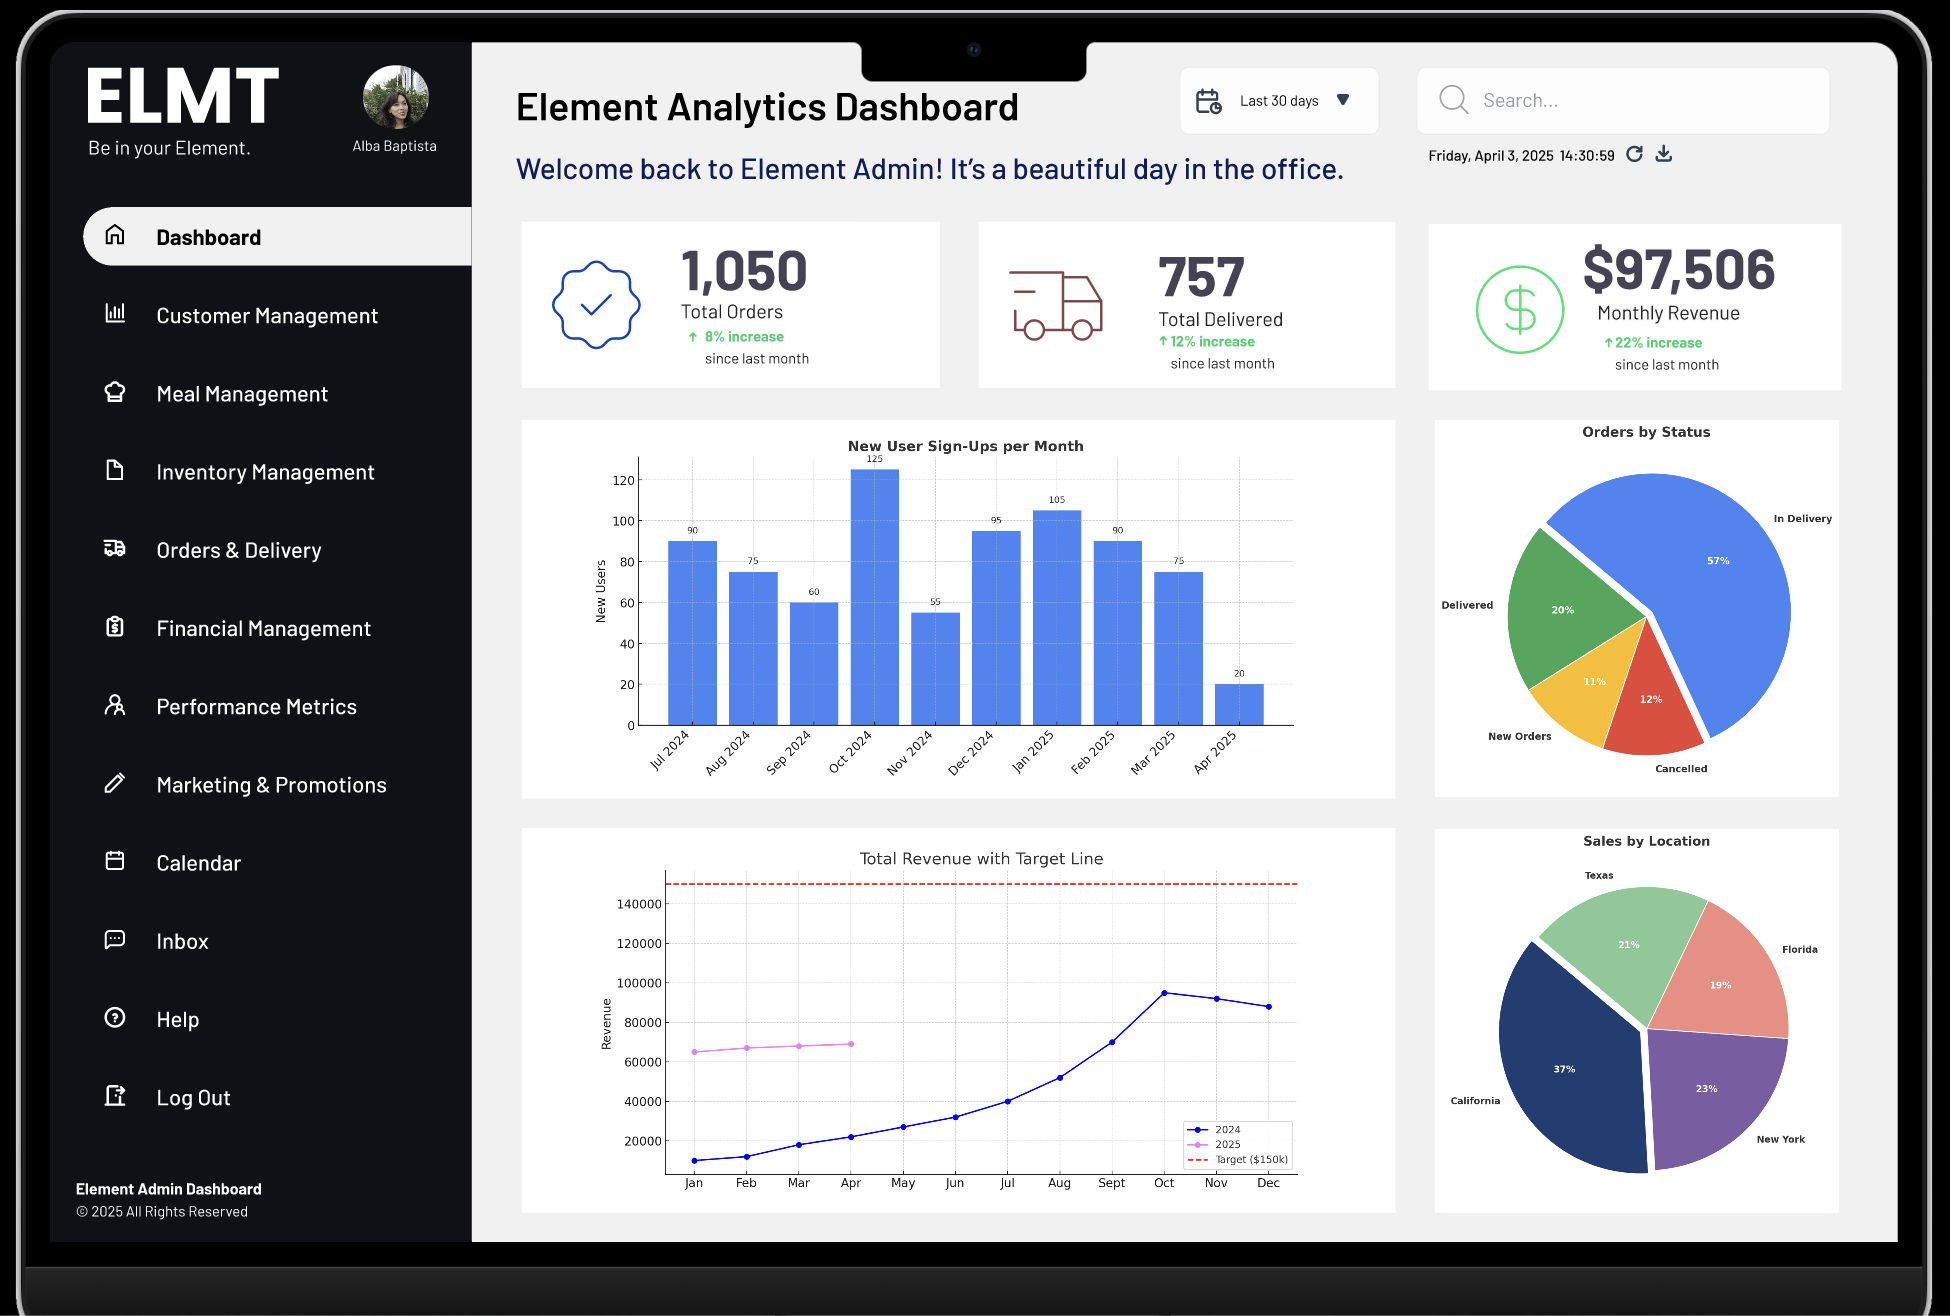Open Alba Baptista profile avatar
The height and width of the screenshot is (1316, 1950).
click(396, 98)
